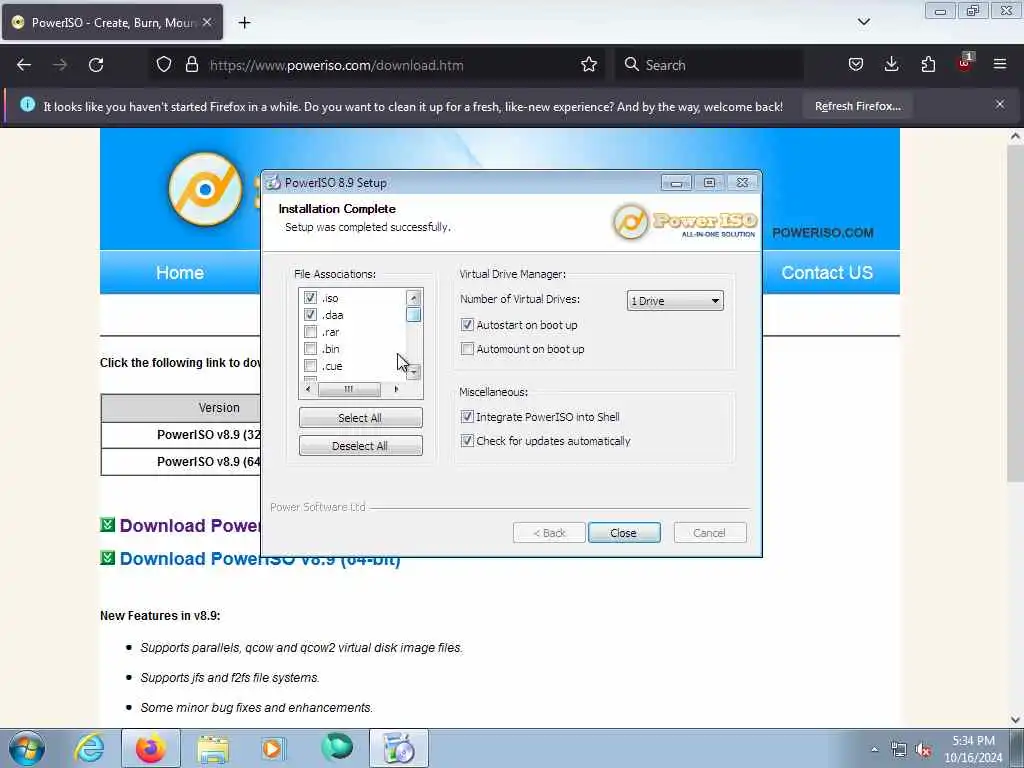
Task: Click the Select All button
Action: coord(360,417)
